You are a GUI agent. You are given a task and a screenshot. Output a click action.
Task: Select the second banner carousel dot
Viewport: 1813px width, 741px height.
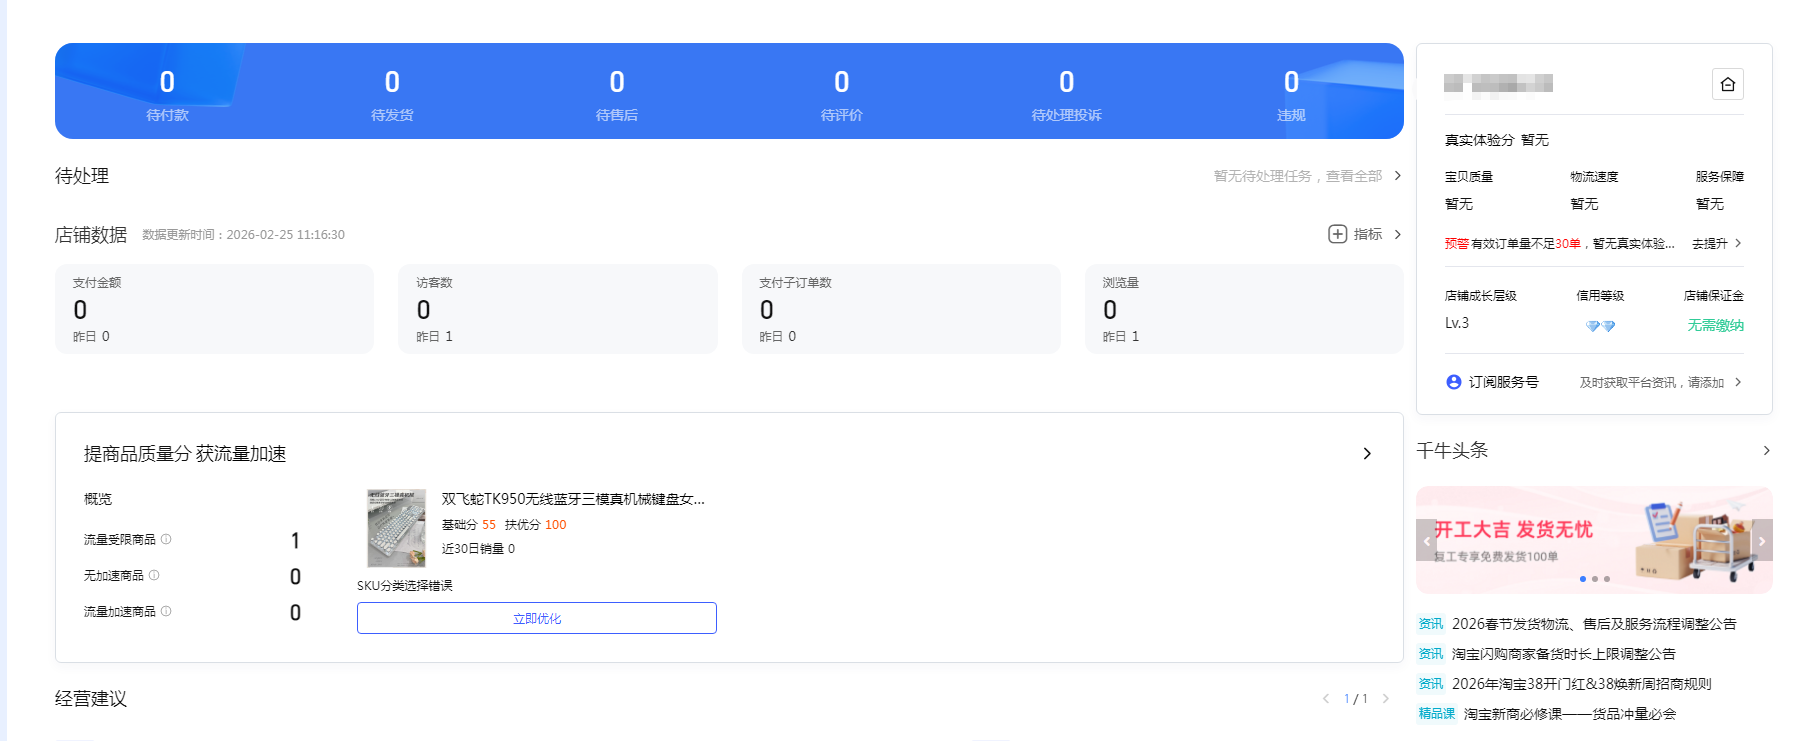click(x=1594, y=579)
